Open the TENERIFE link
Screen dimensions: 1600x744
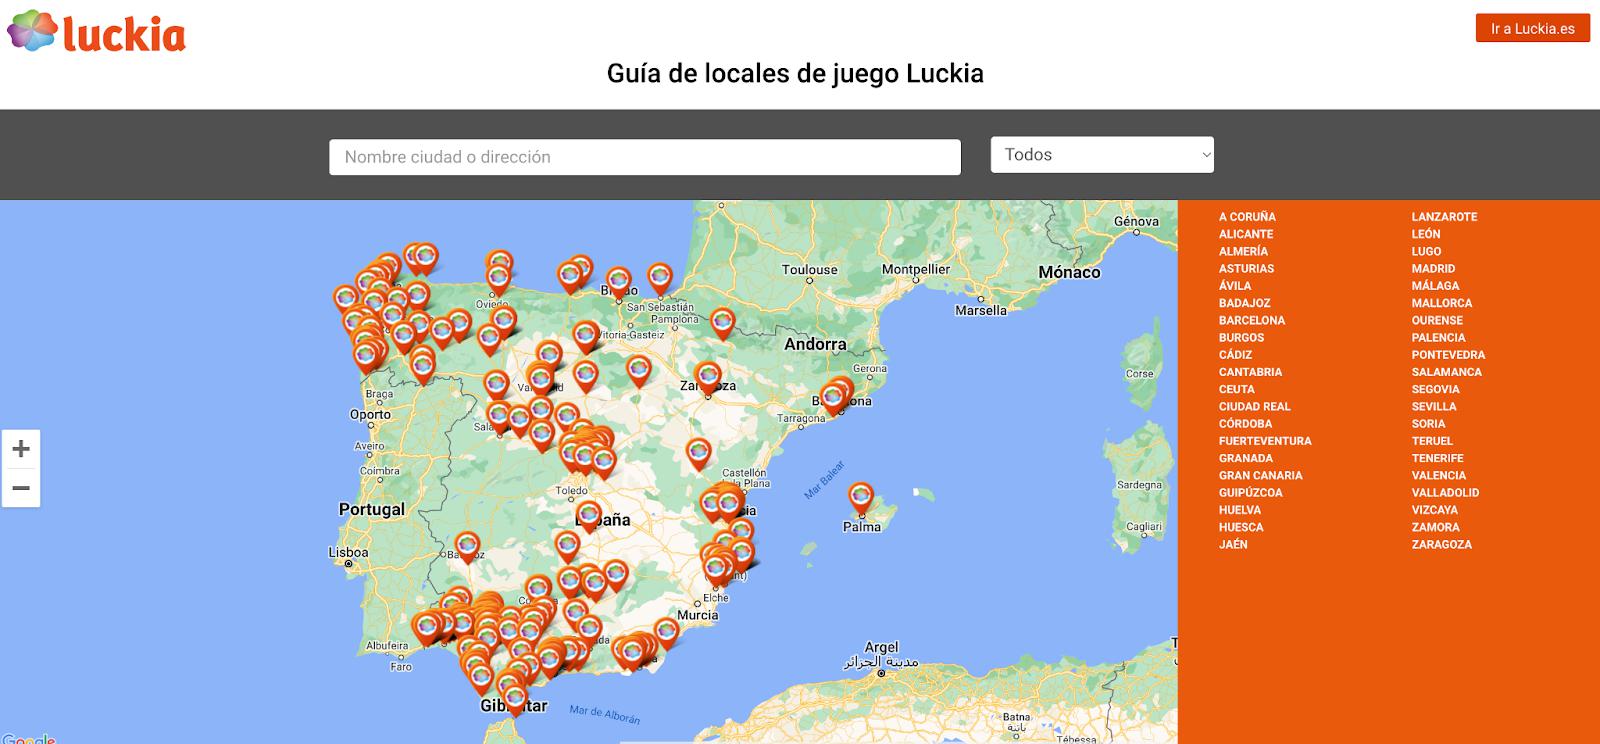click(x=1437, y=458)
